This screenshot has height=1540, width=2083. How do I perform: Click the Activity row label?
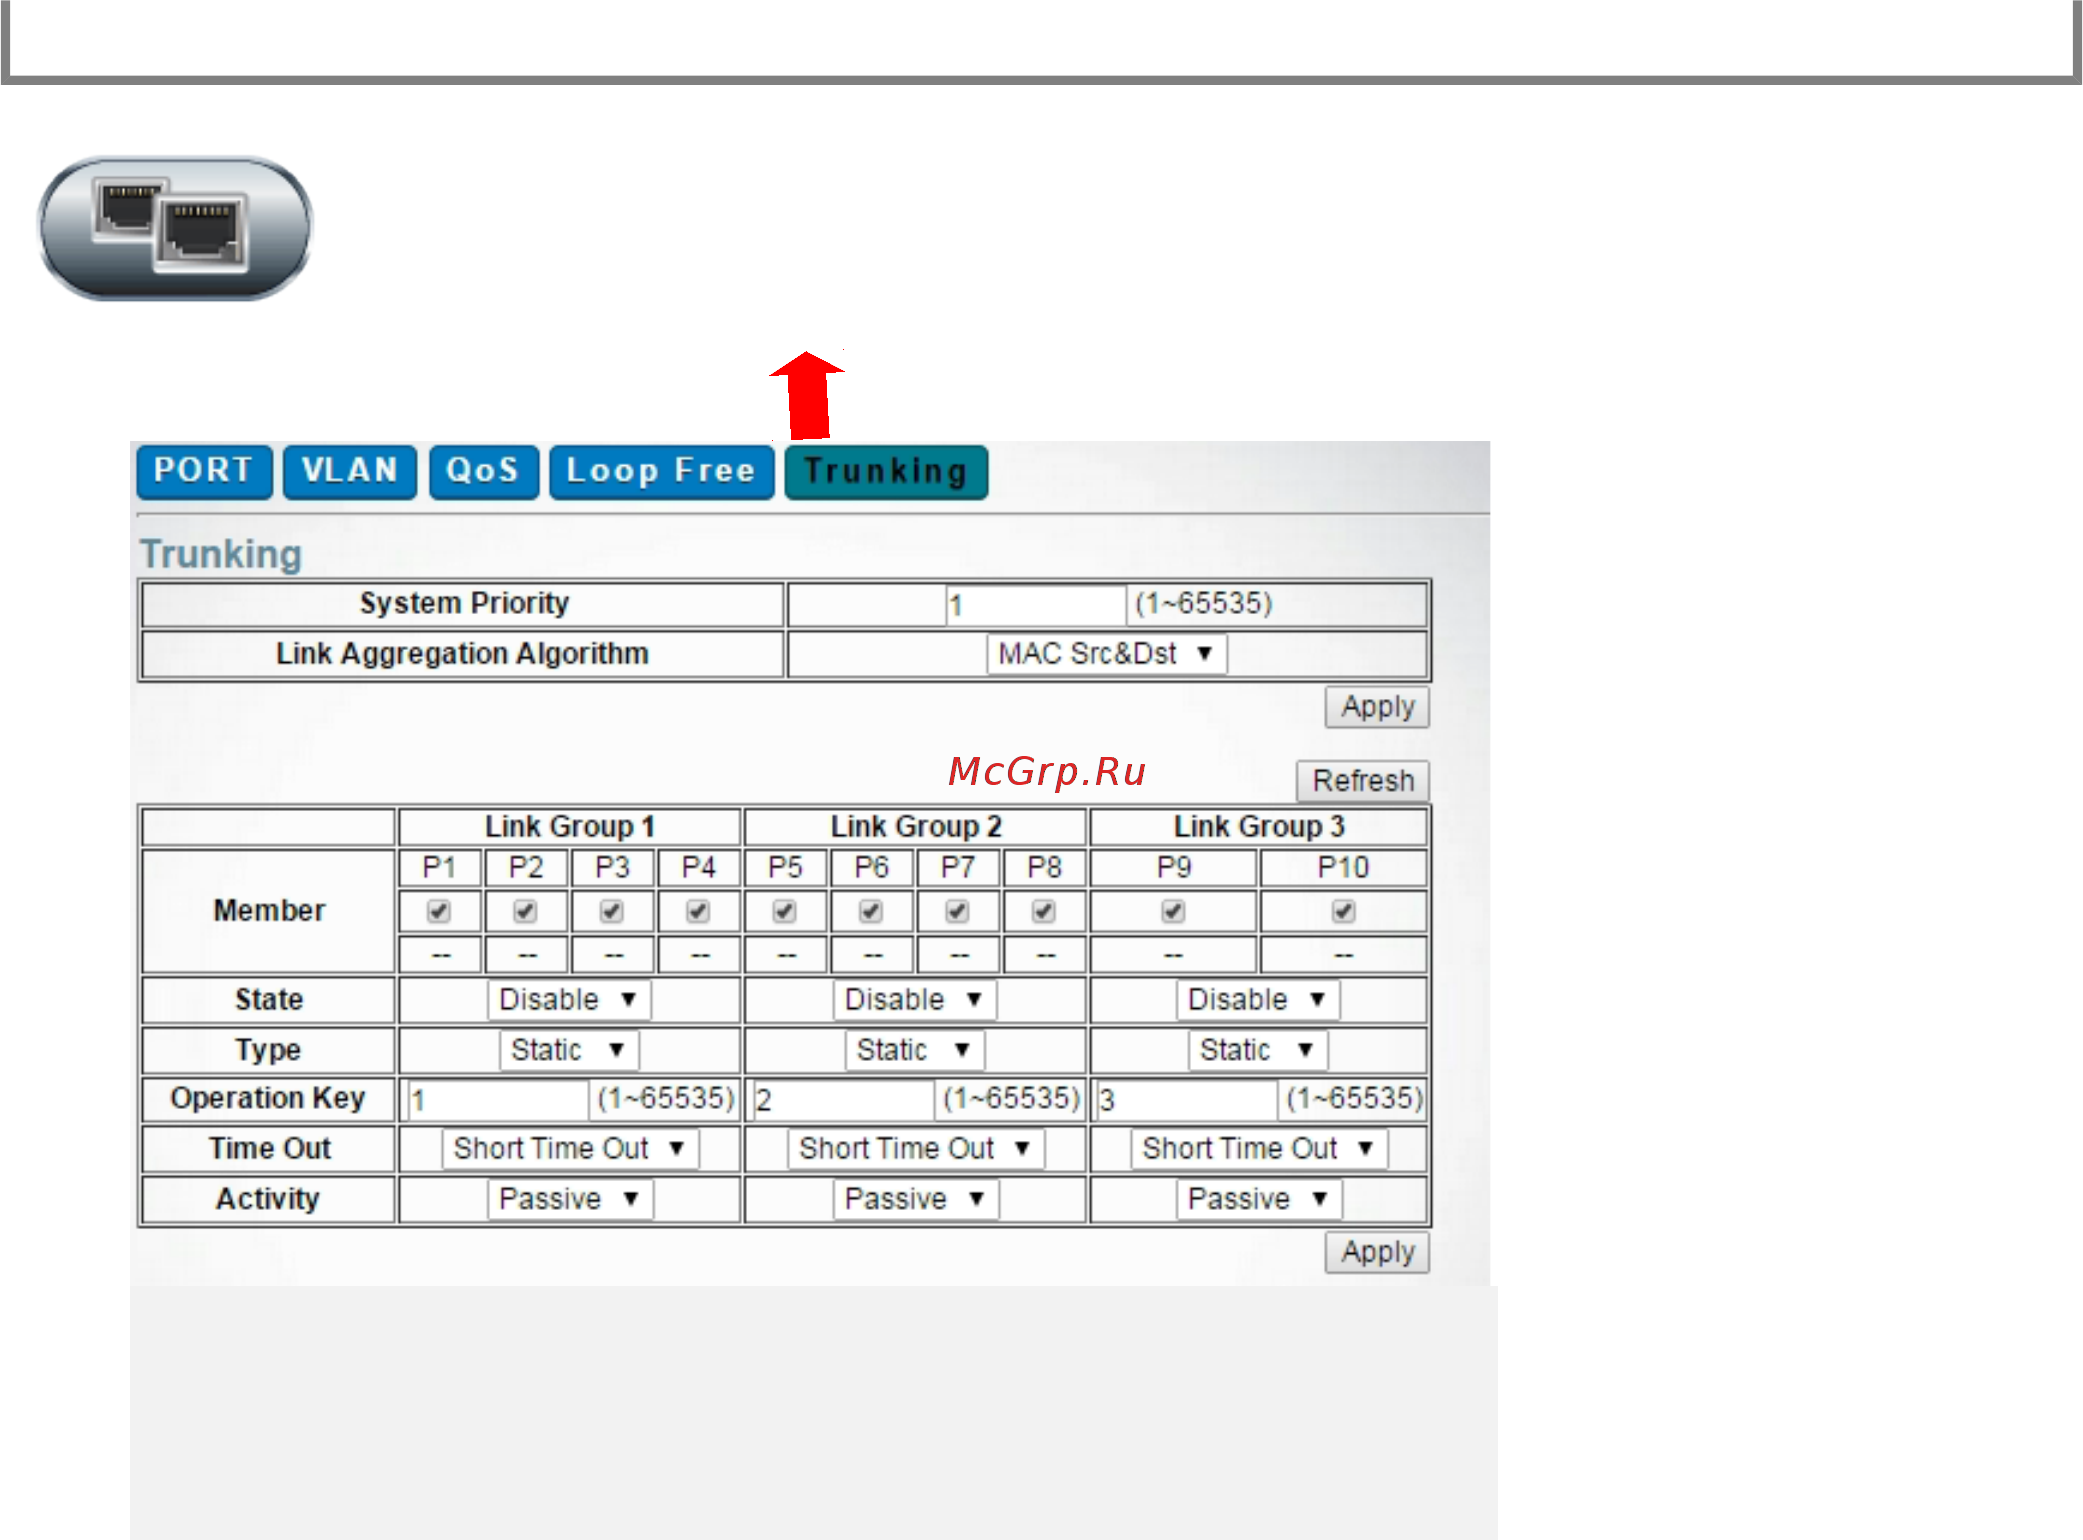268,1198
